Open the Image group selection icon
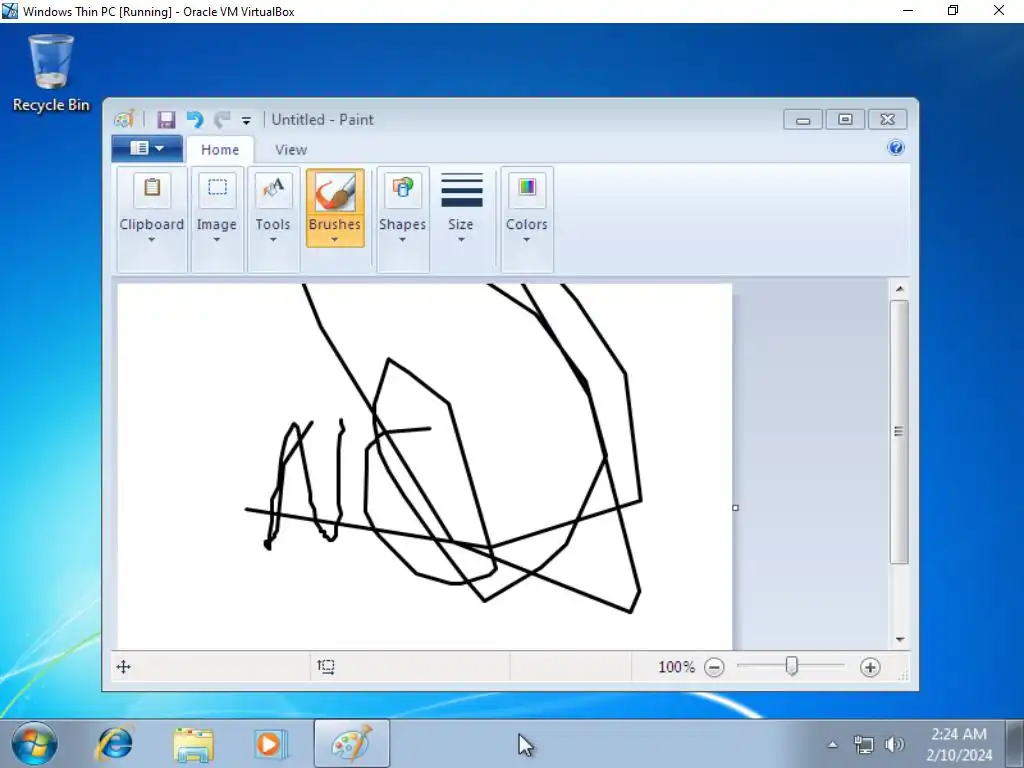The image size is (1024, 768). (217, 188)
